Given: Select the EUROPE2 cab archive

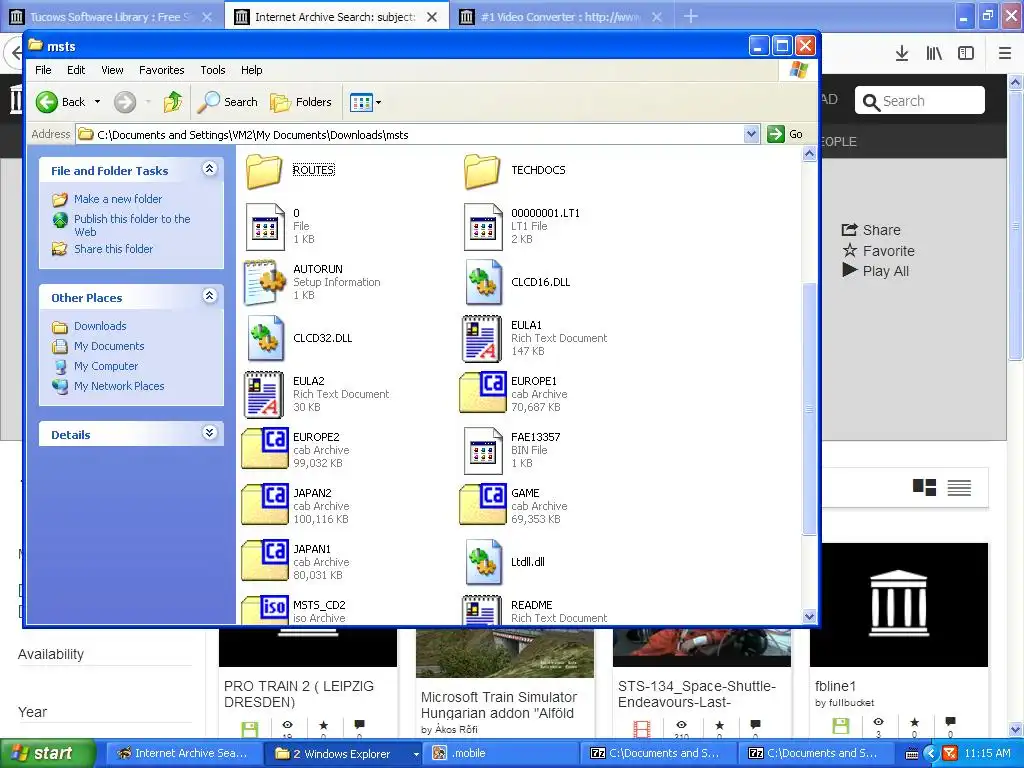Looking at the screenshot, I should (264, 449).
